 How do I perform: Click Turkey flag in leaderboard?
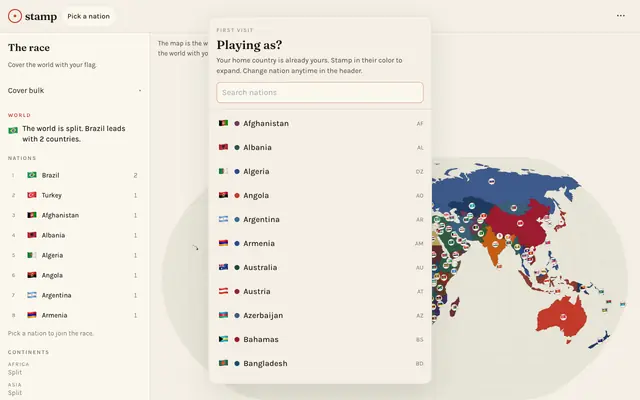point(32,195)
